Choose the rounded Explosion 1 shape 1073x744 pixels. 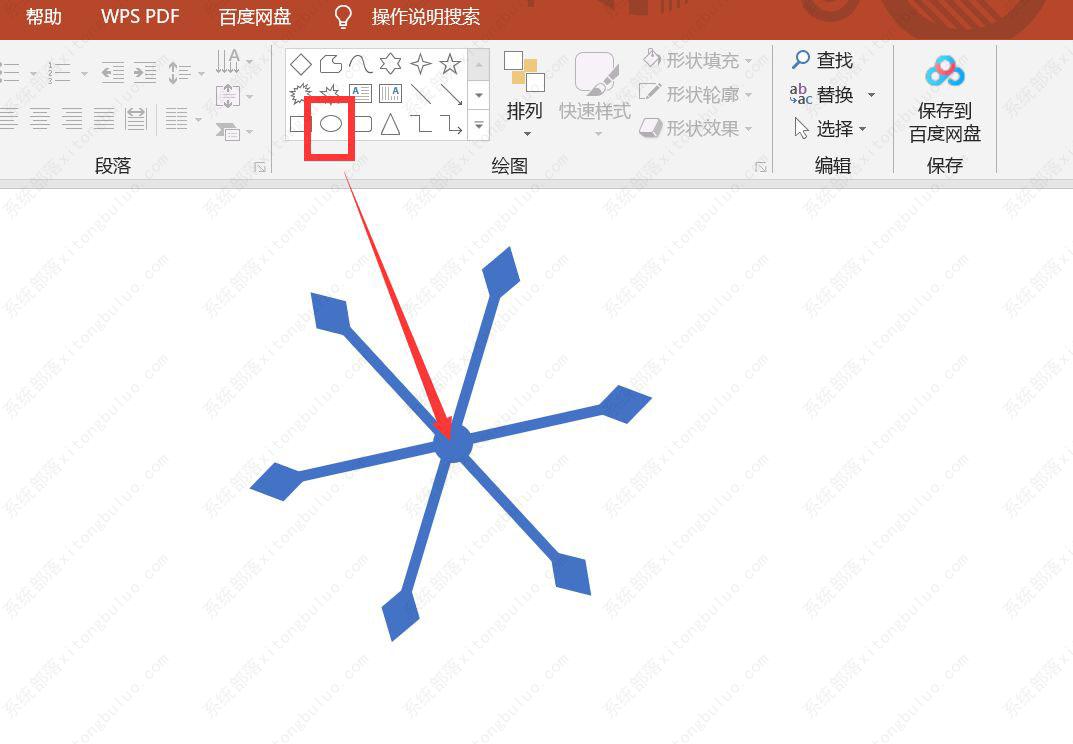click(x=300, y=94)
